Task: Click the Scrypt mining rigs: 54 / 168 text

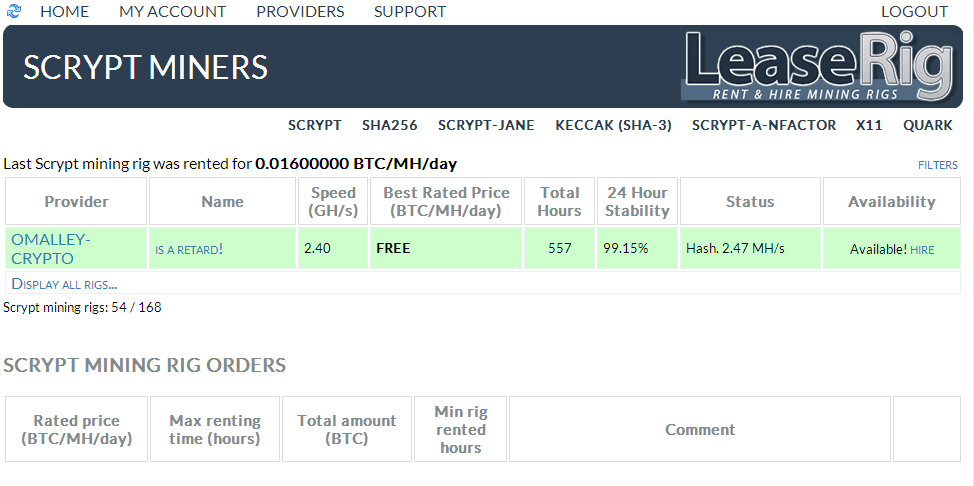Action: click(x=83, y=307)
